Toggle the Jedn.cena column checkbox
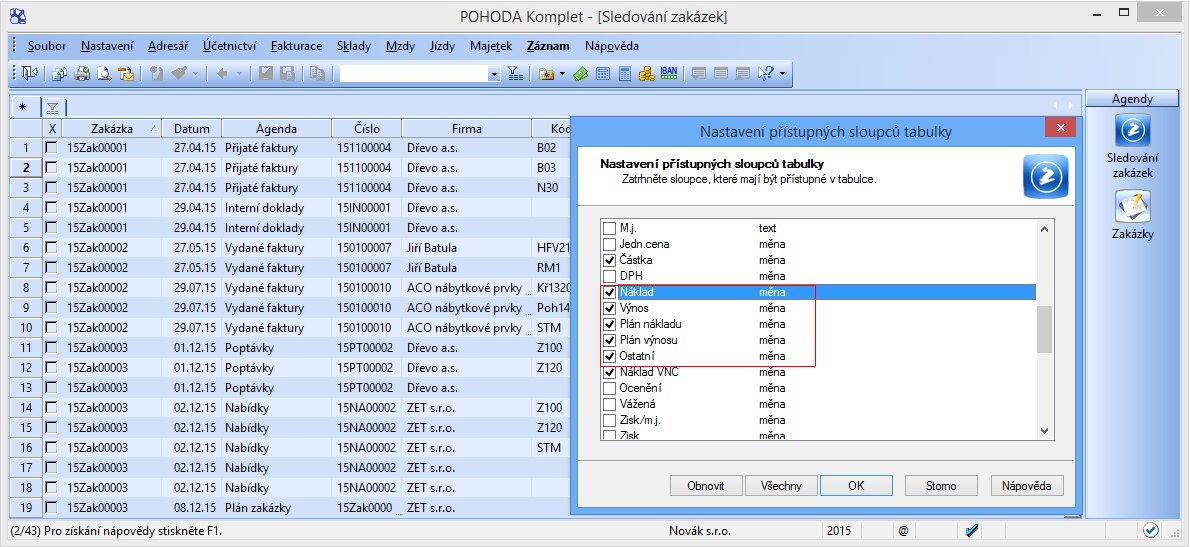This screenshot has height=547, width=1190. [x=609, y=244]
